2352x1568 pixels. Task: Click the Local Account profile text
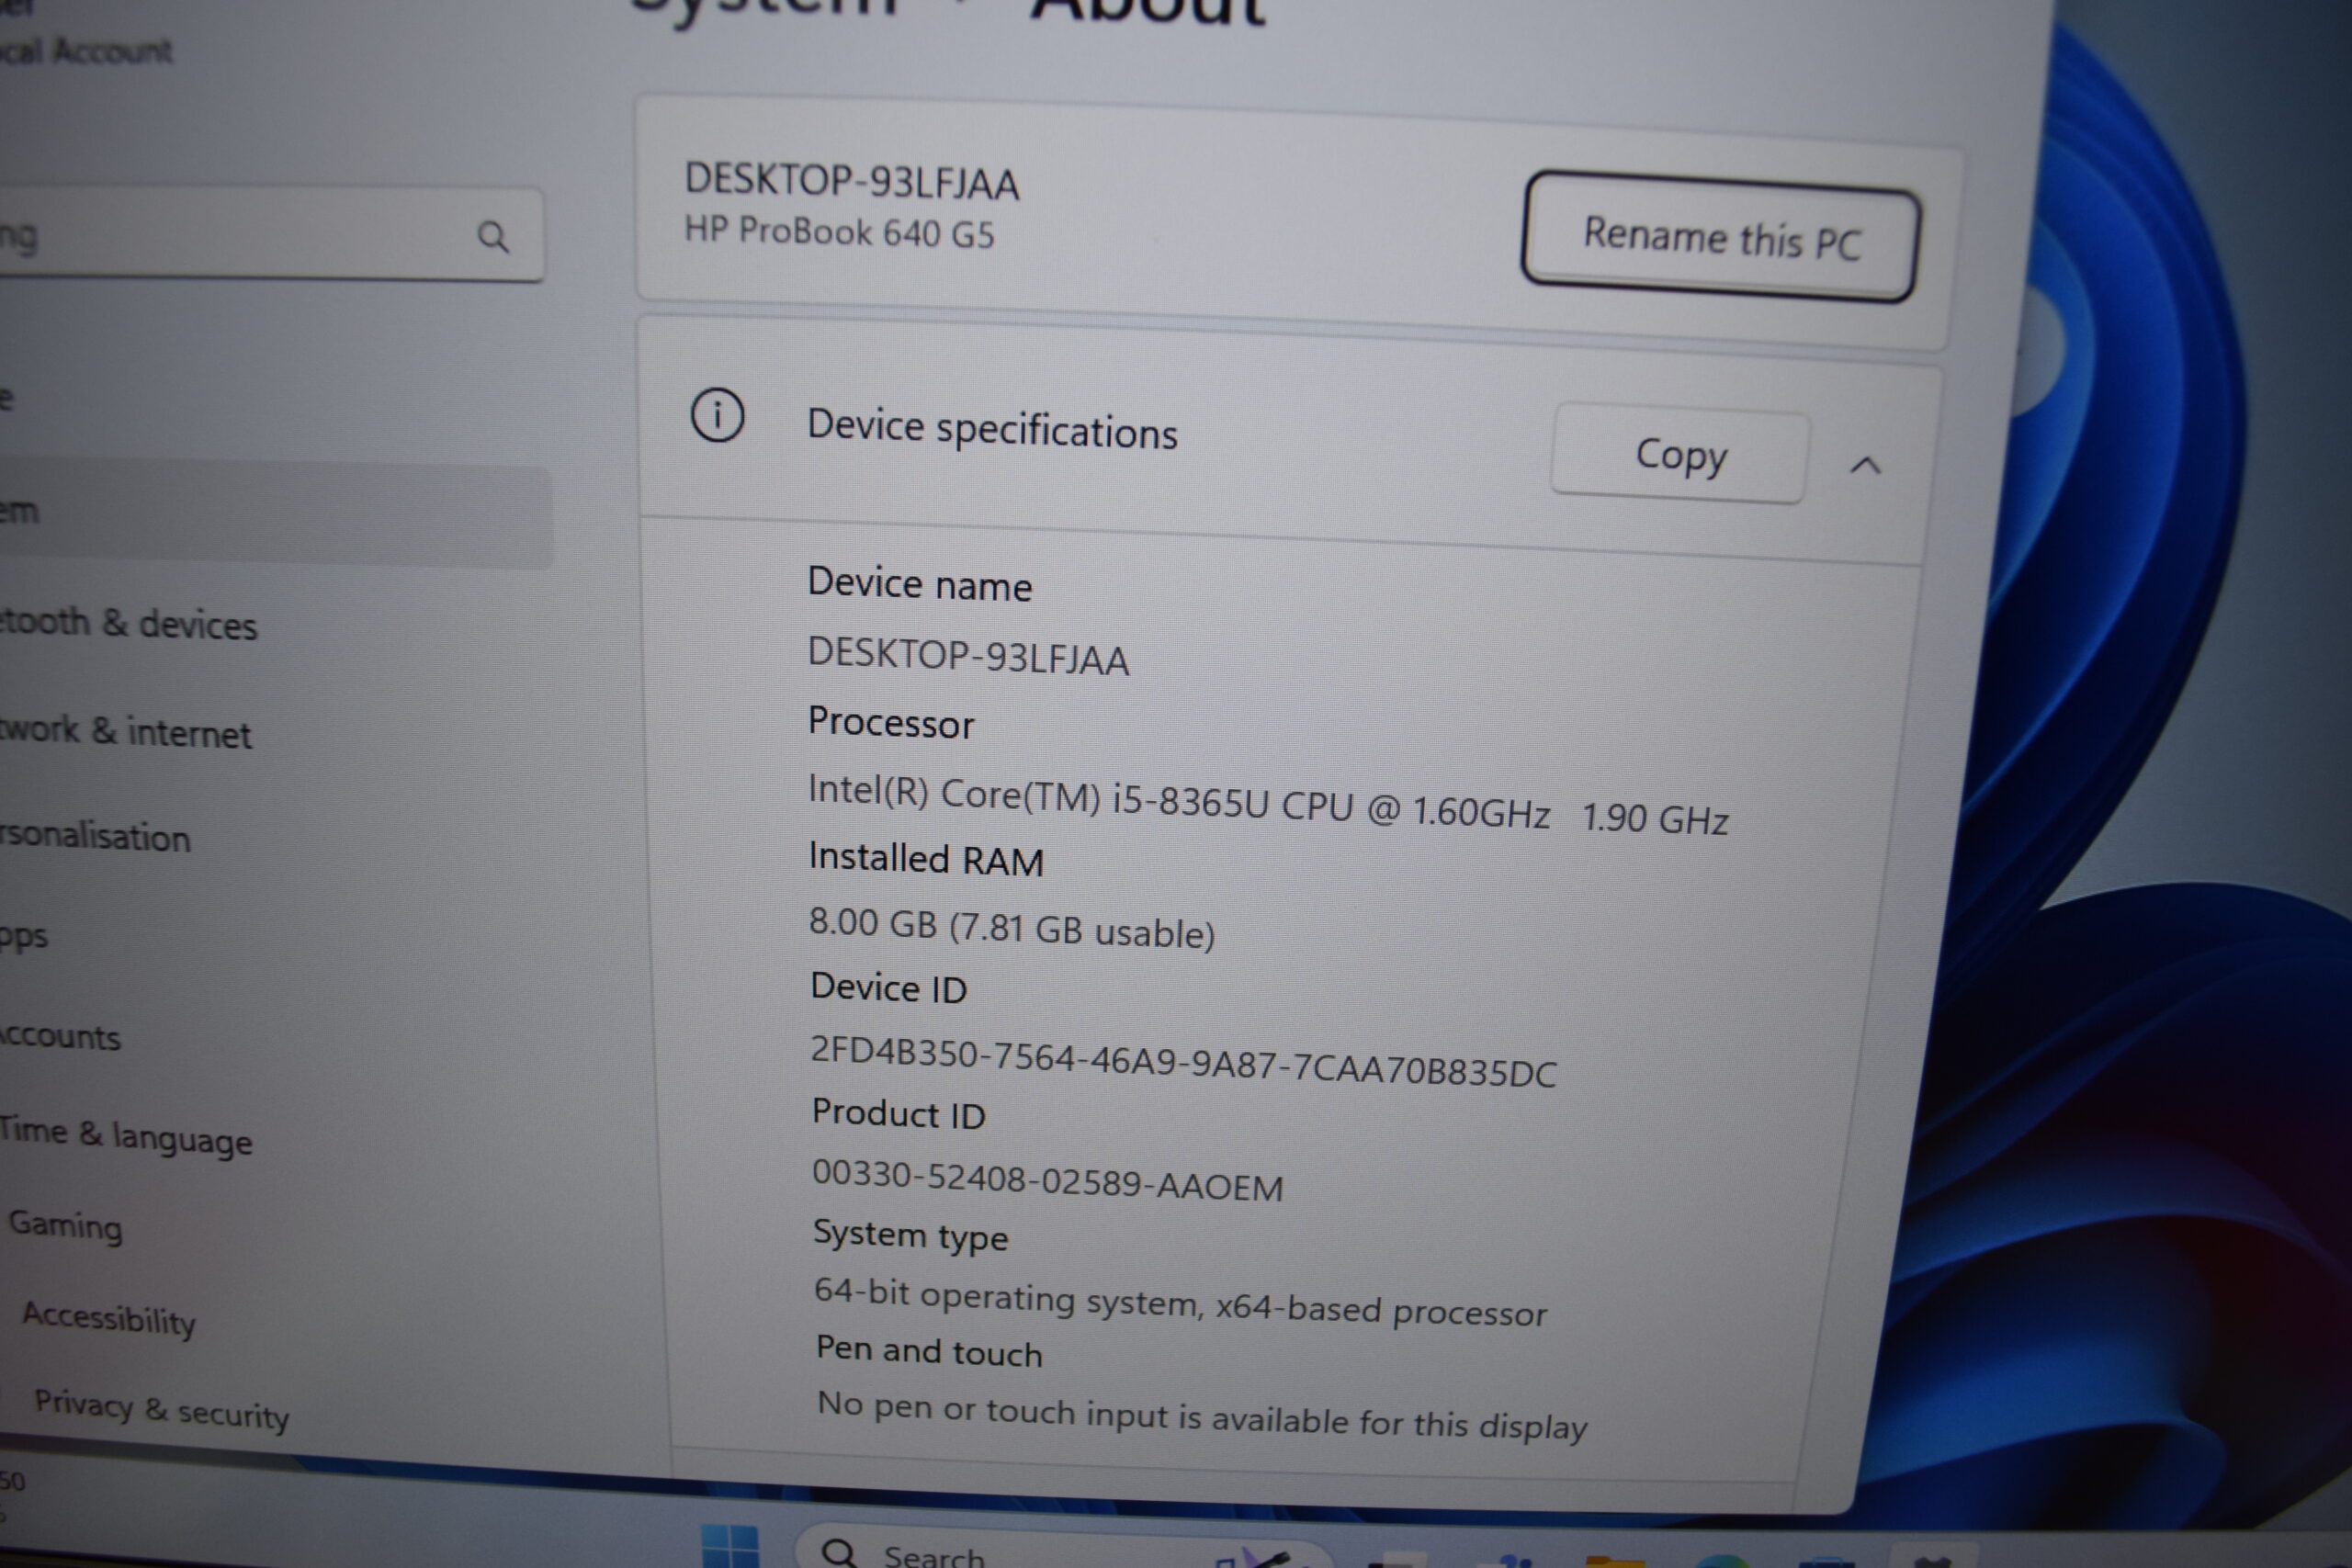[86, 50]
